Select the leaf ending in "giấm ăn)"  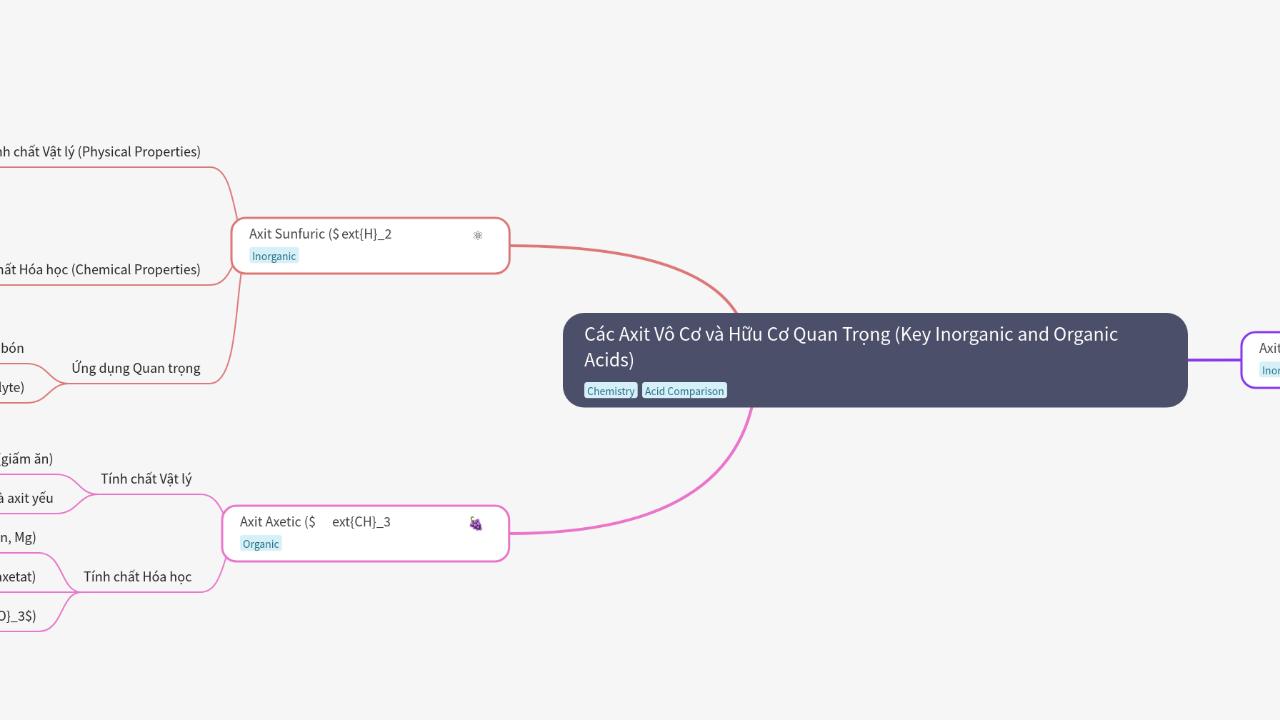pyautogui.click(x=26, y=459)
